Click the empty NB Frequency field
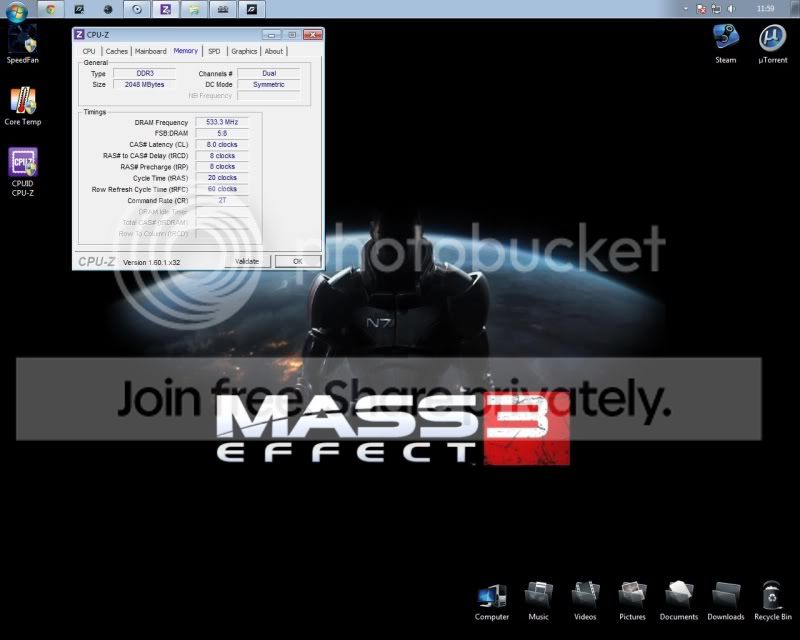This screenshot has height=640, width=800. click(269, 95)
